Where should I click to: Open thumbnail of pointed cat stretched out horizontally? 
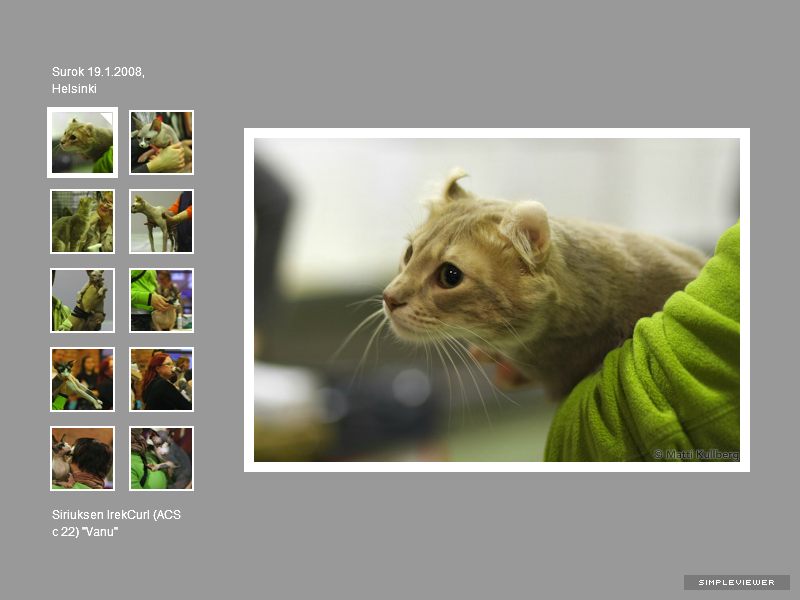[x=82, y=380]
